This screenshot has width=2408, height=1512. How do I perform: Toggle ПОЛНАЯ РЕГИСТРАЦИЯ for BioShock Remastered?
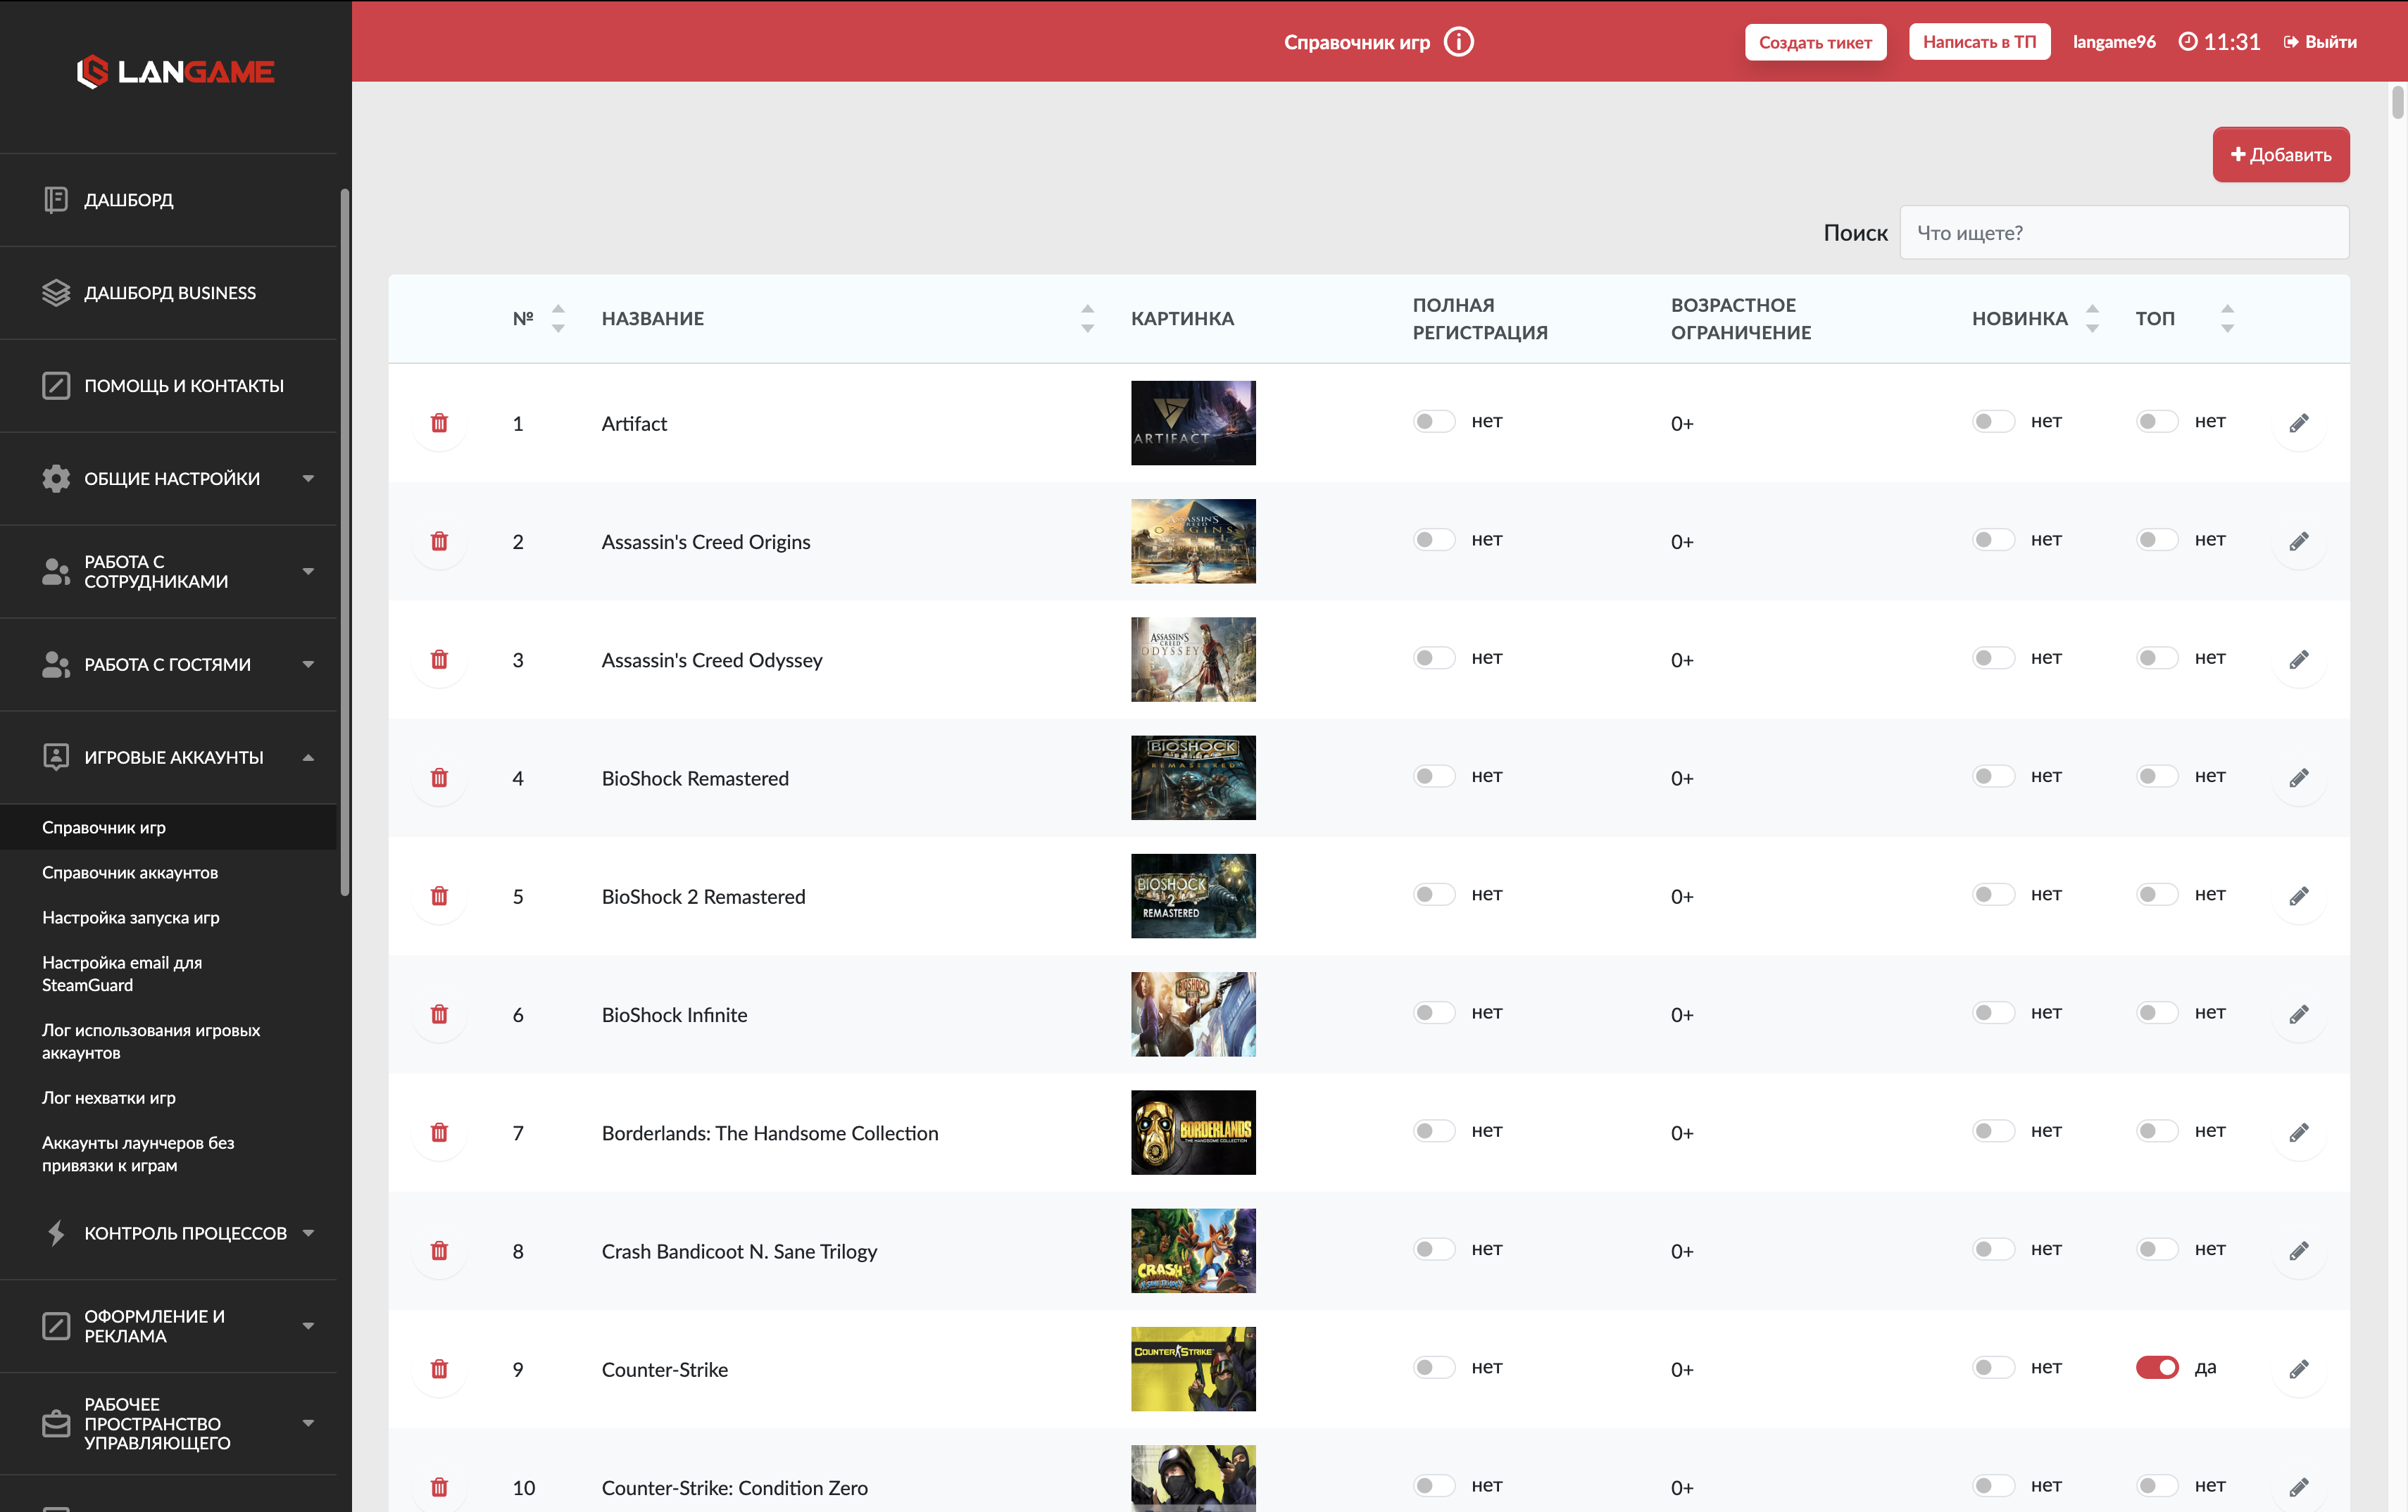(x=1433, y=776)
